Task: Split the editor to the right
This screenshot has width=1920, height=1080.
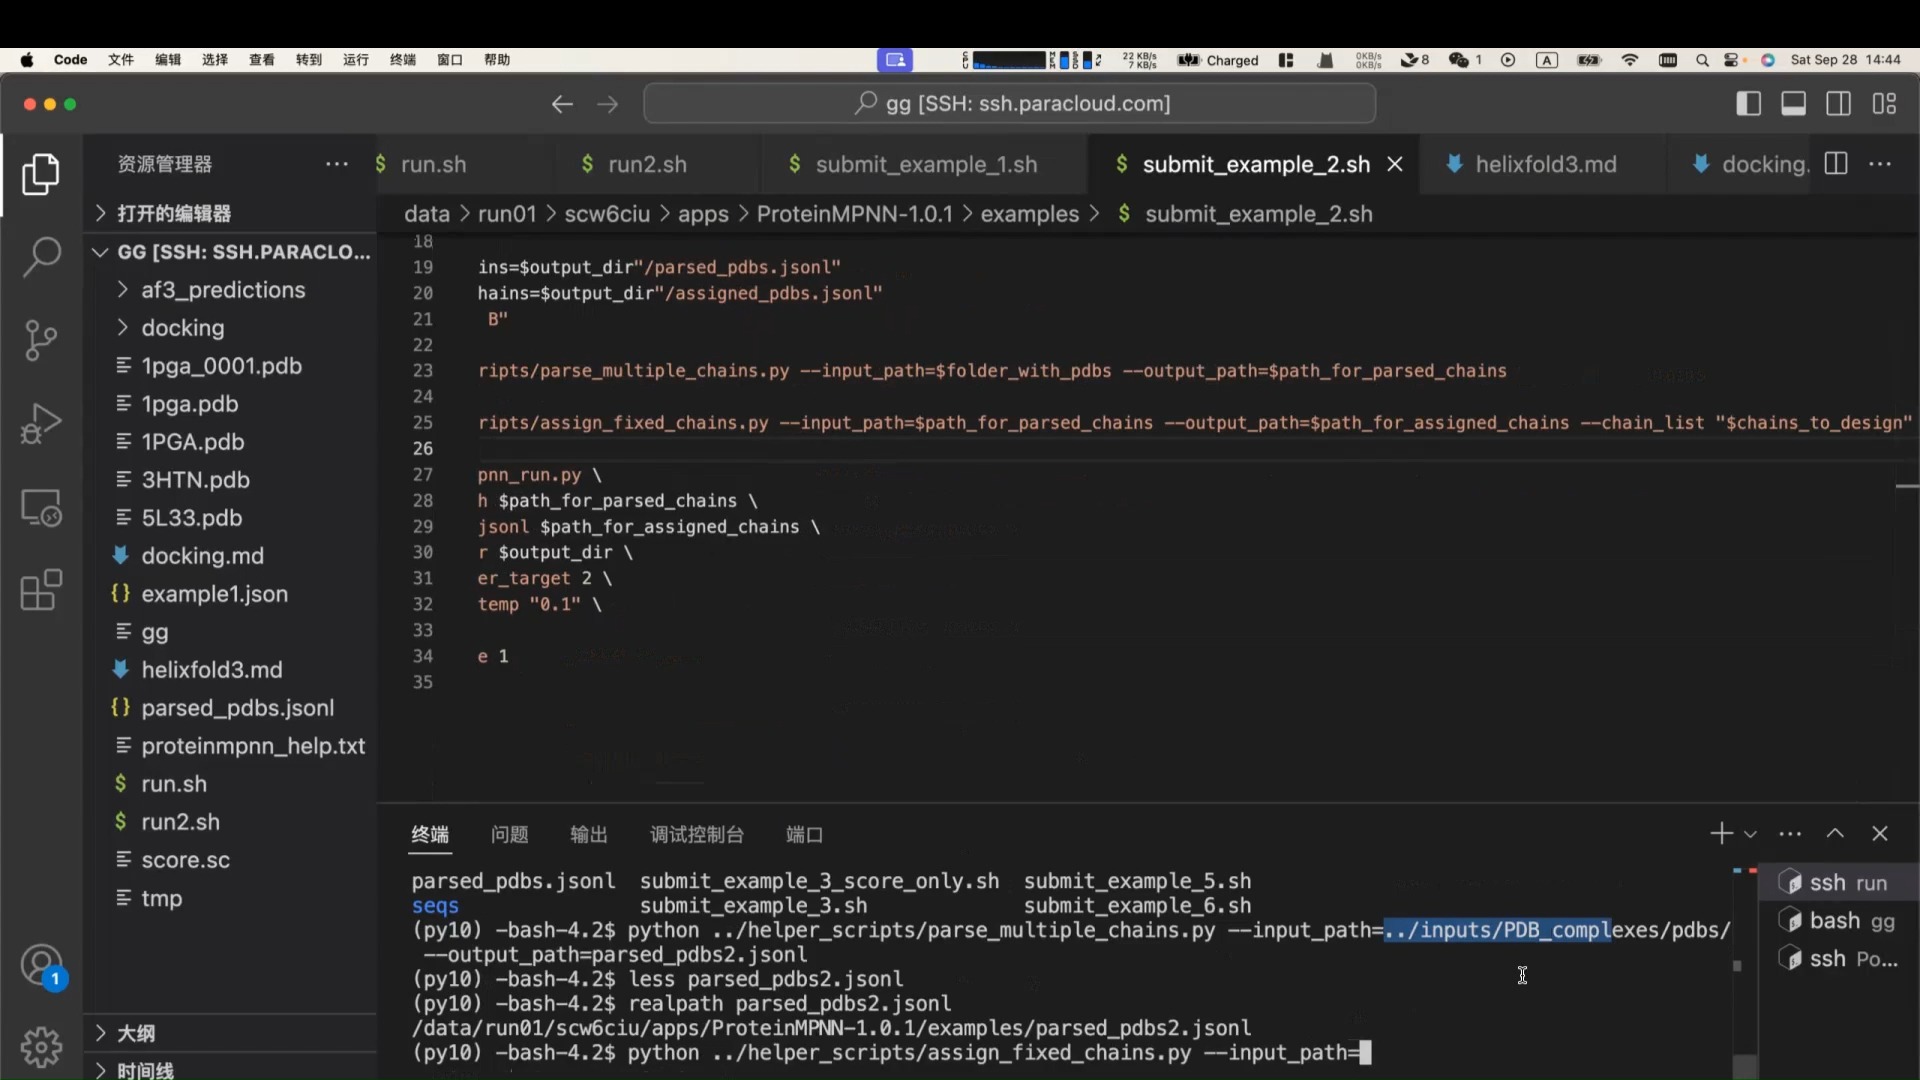Action: click(x=1836, y=164)
